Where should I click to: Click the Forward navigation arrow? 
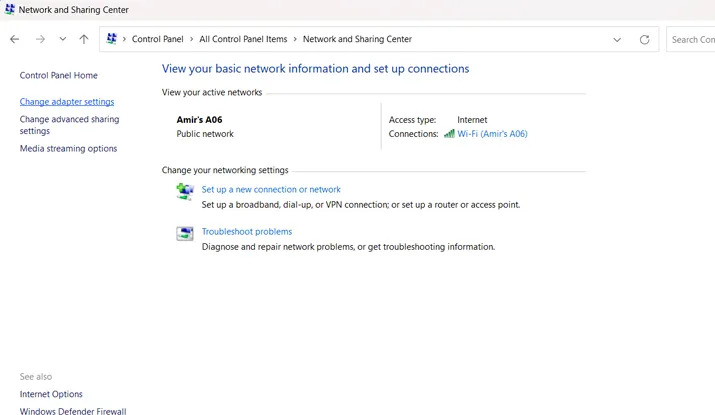pyautogui.click(x=40, y=39)
